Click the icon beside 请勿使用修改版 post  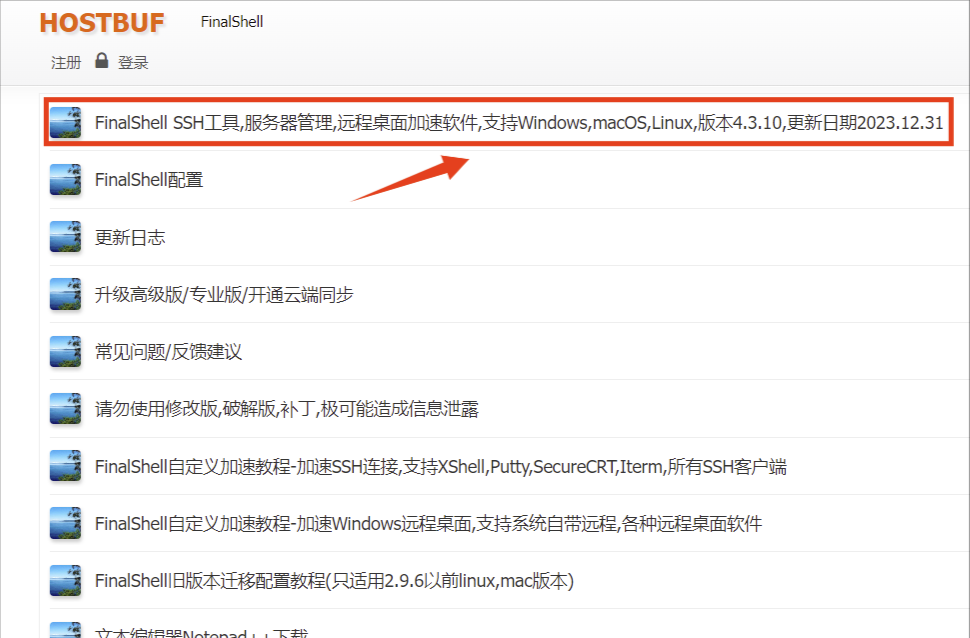66,408
